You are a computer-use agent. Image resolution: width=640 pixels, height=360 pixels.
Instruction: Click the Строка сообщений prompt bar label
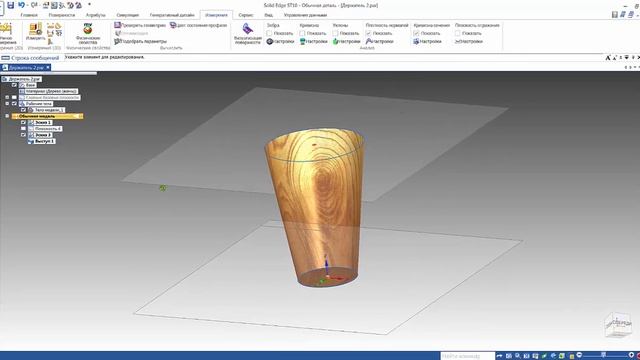pos(35,58)
